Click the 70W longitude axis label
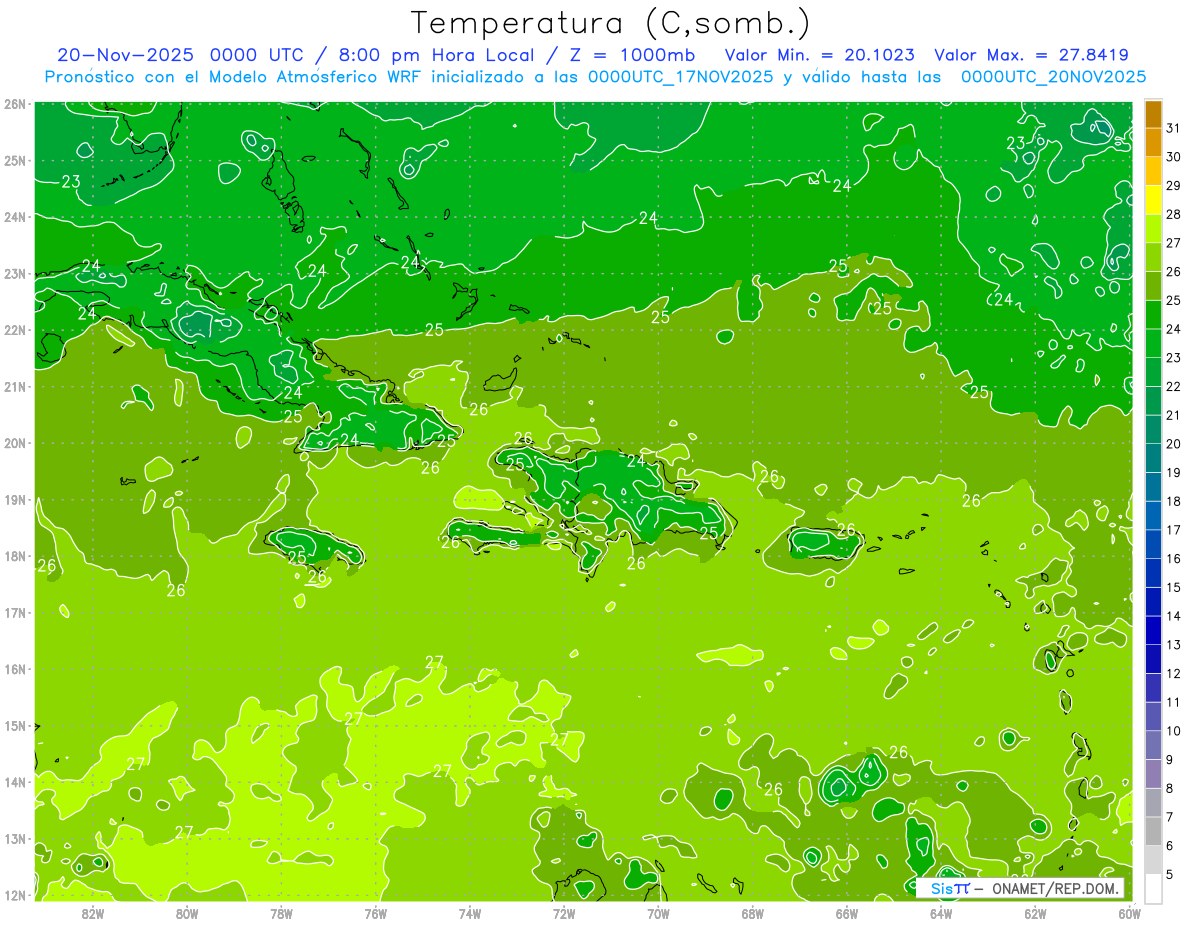This screenshot has height=927, width=1200. tap(658, 913)
